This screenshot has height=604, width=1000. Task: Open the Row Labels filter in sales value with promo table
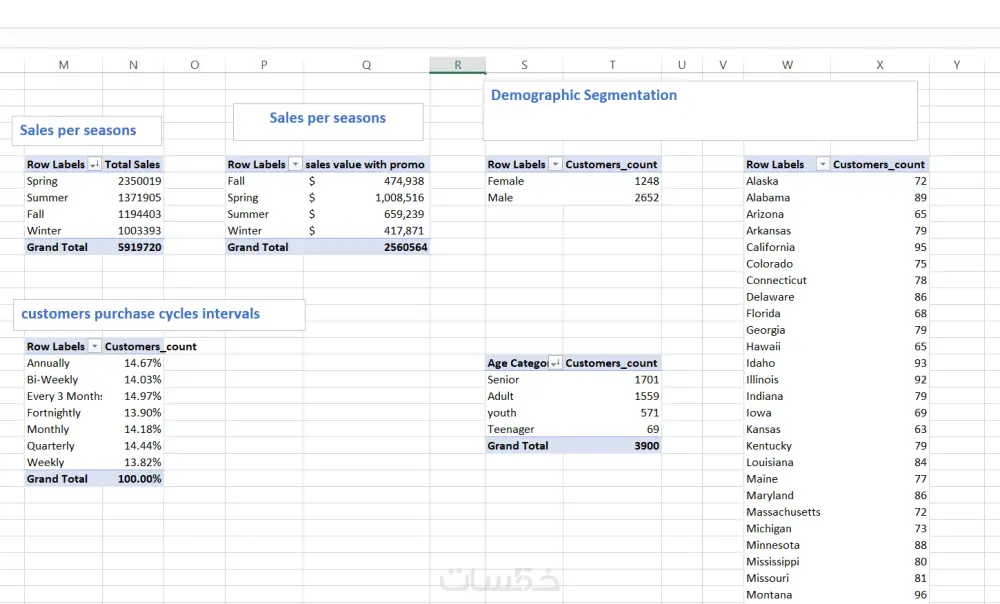click(295, 164)
